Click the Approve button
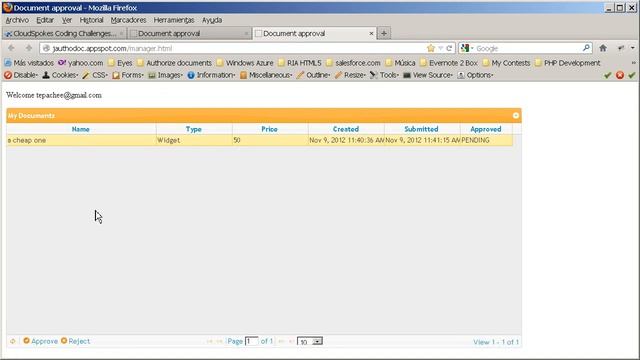Viewport: 640px width, 360px height. click(x=40, y=341)
